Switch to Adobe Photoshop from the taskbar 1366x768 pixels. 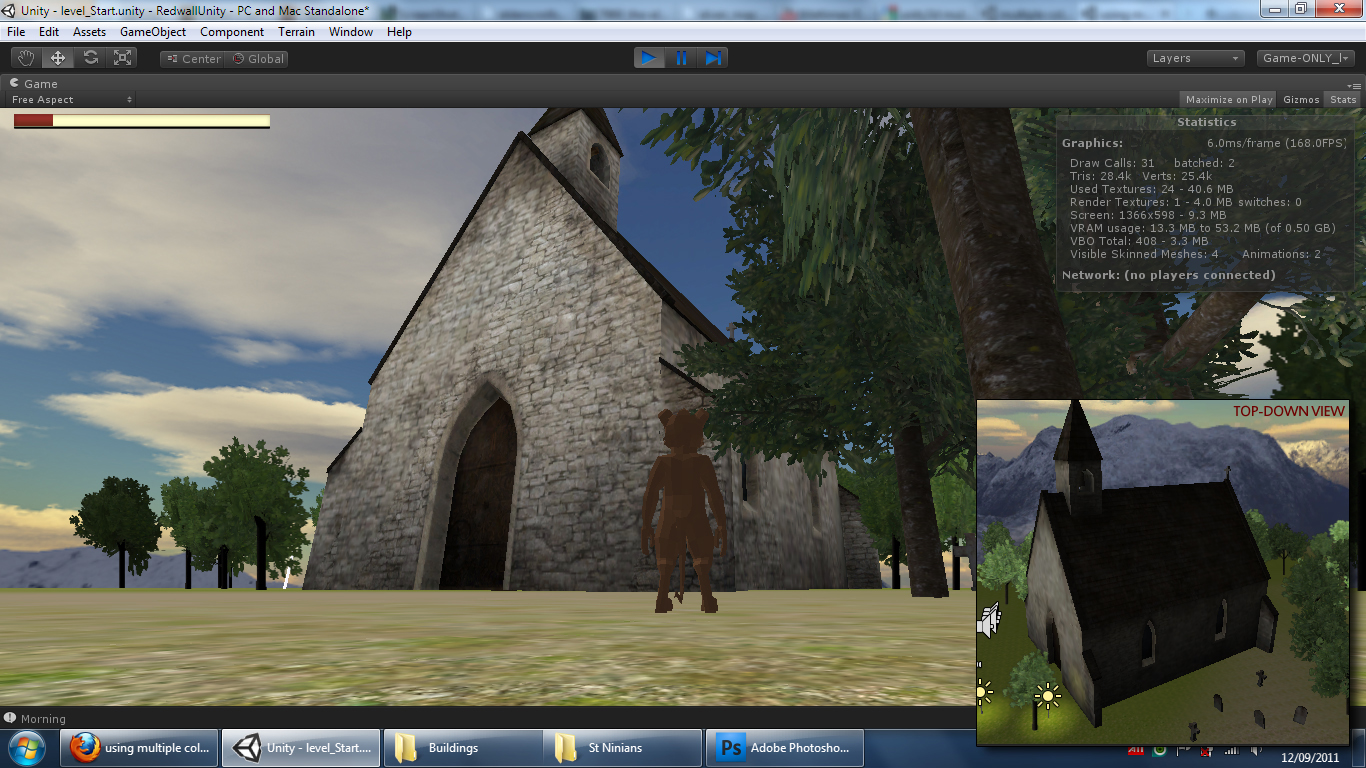tap(784, 748)
